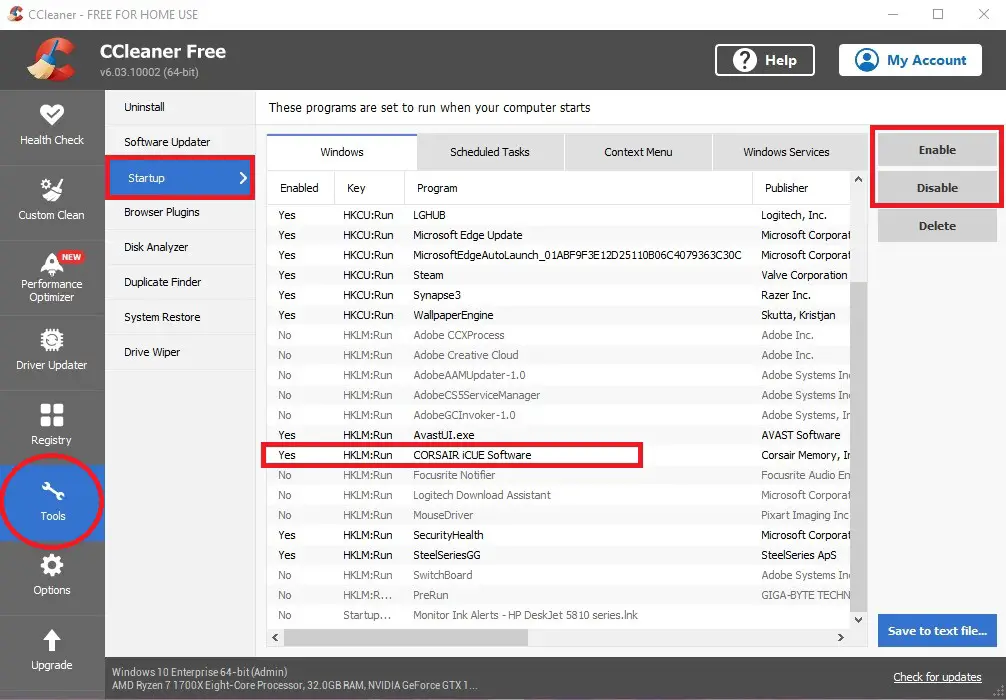1006x700 pixels.
Task: Select the PreRun entry
Action: tap(559, 595)
